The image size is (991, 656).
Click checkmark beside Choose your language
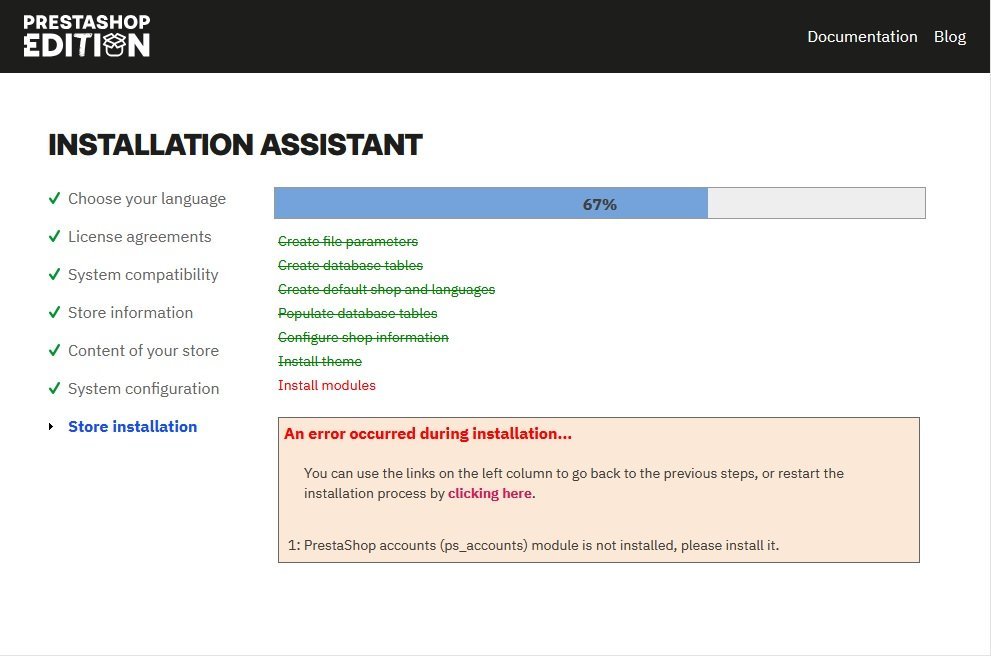[x=54, y=198]
